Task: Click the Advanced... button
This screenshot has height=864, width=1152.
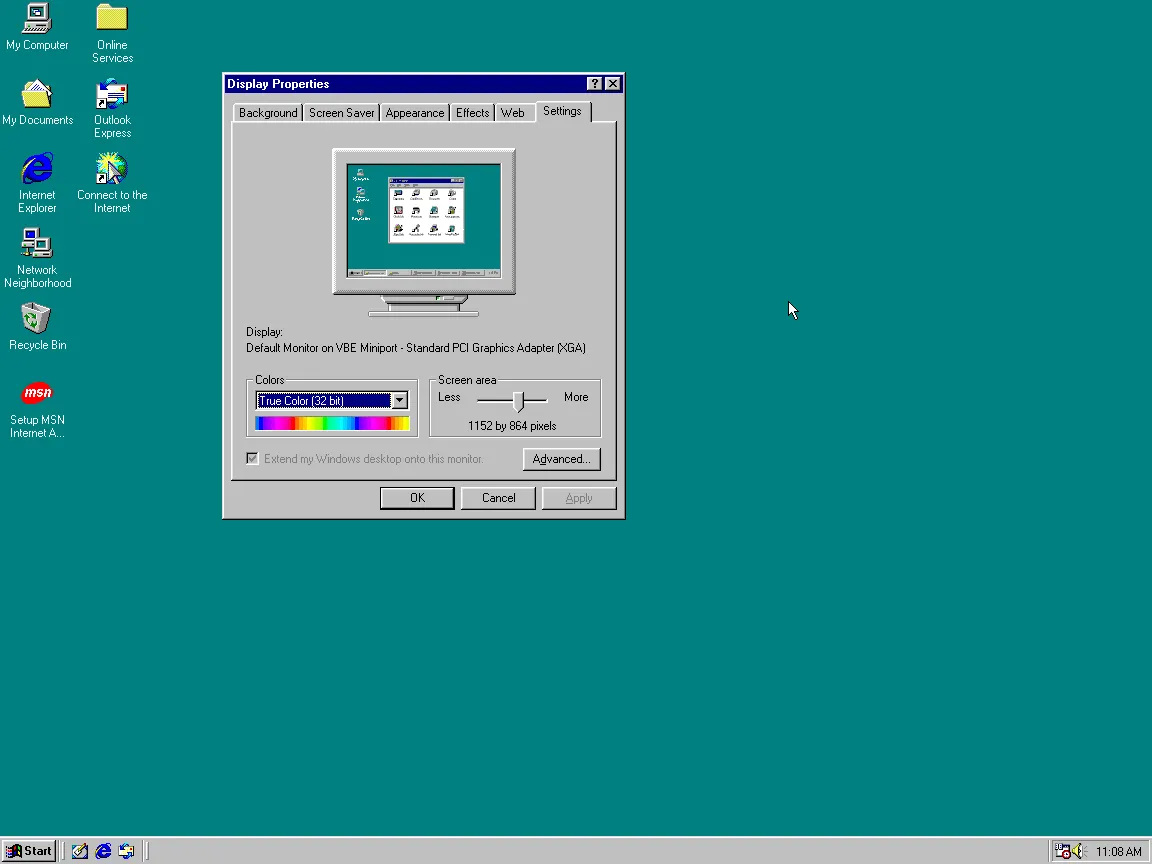Action: (561, 459)
